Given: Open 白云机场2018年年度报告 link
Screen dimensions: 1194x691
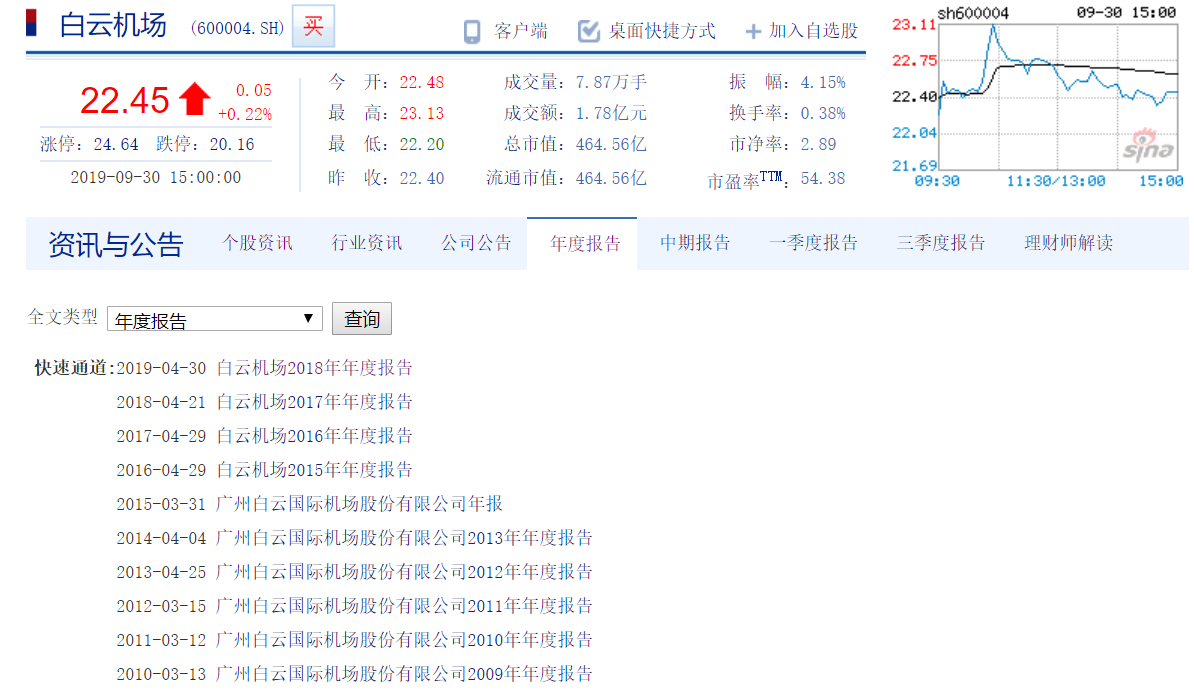Looking at the screenshot, I should click(314, 368).
